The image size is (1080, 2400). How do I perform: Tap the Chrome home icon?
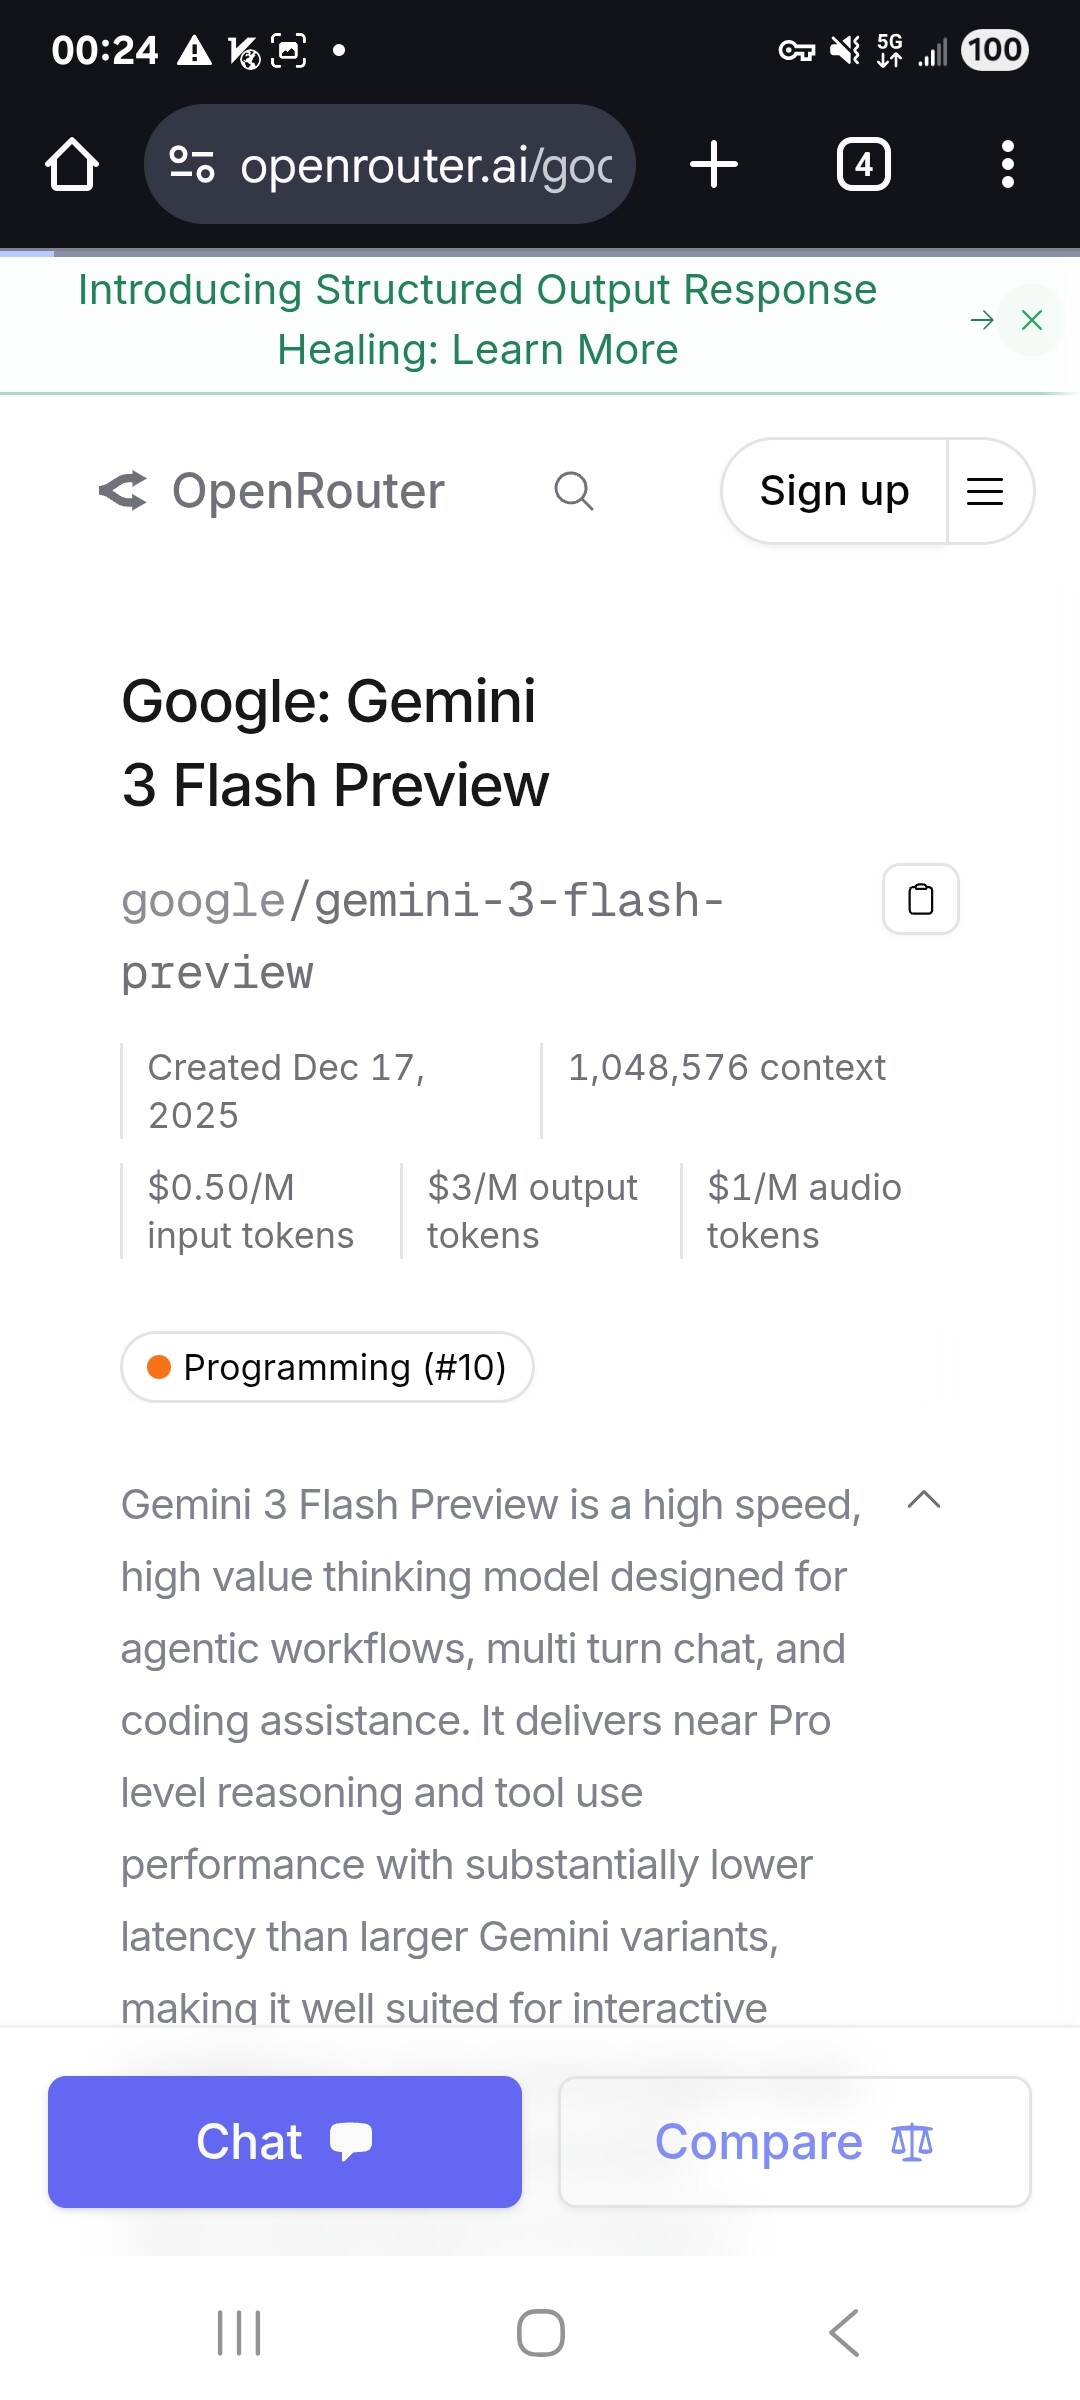click(72, 164)
